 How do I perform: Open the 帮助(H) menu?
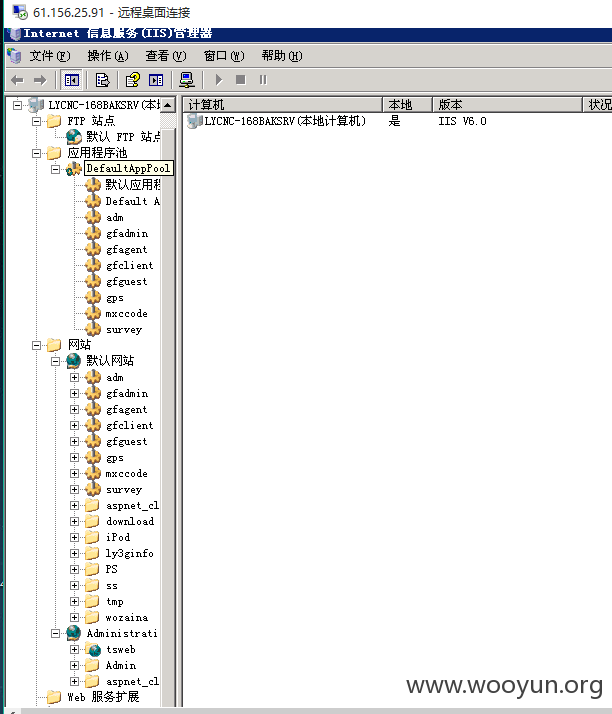[x=282, y=56]
